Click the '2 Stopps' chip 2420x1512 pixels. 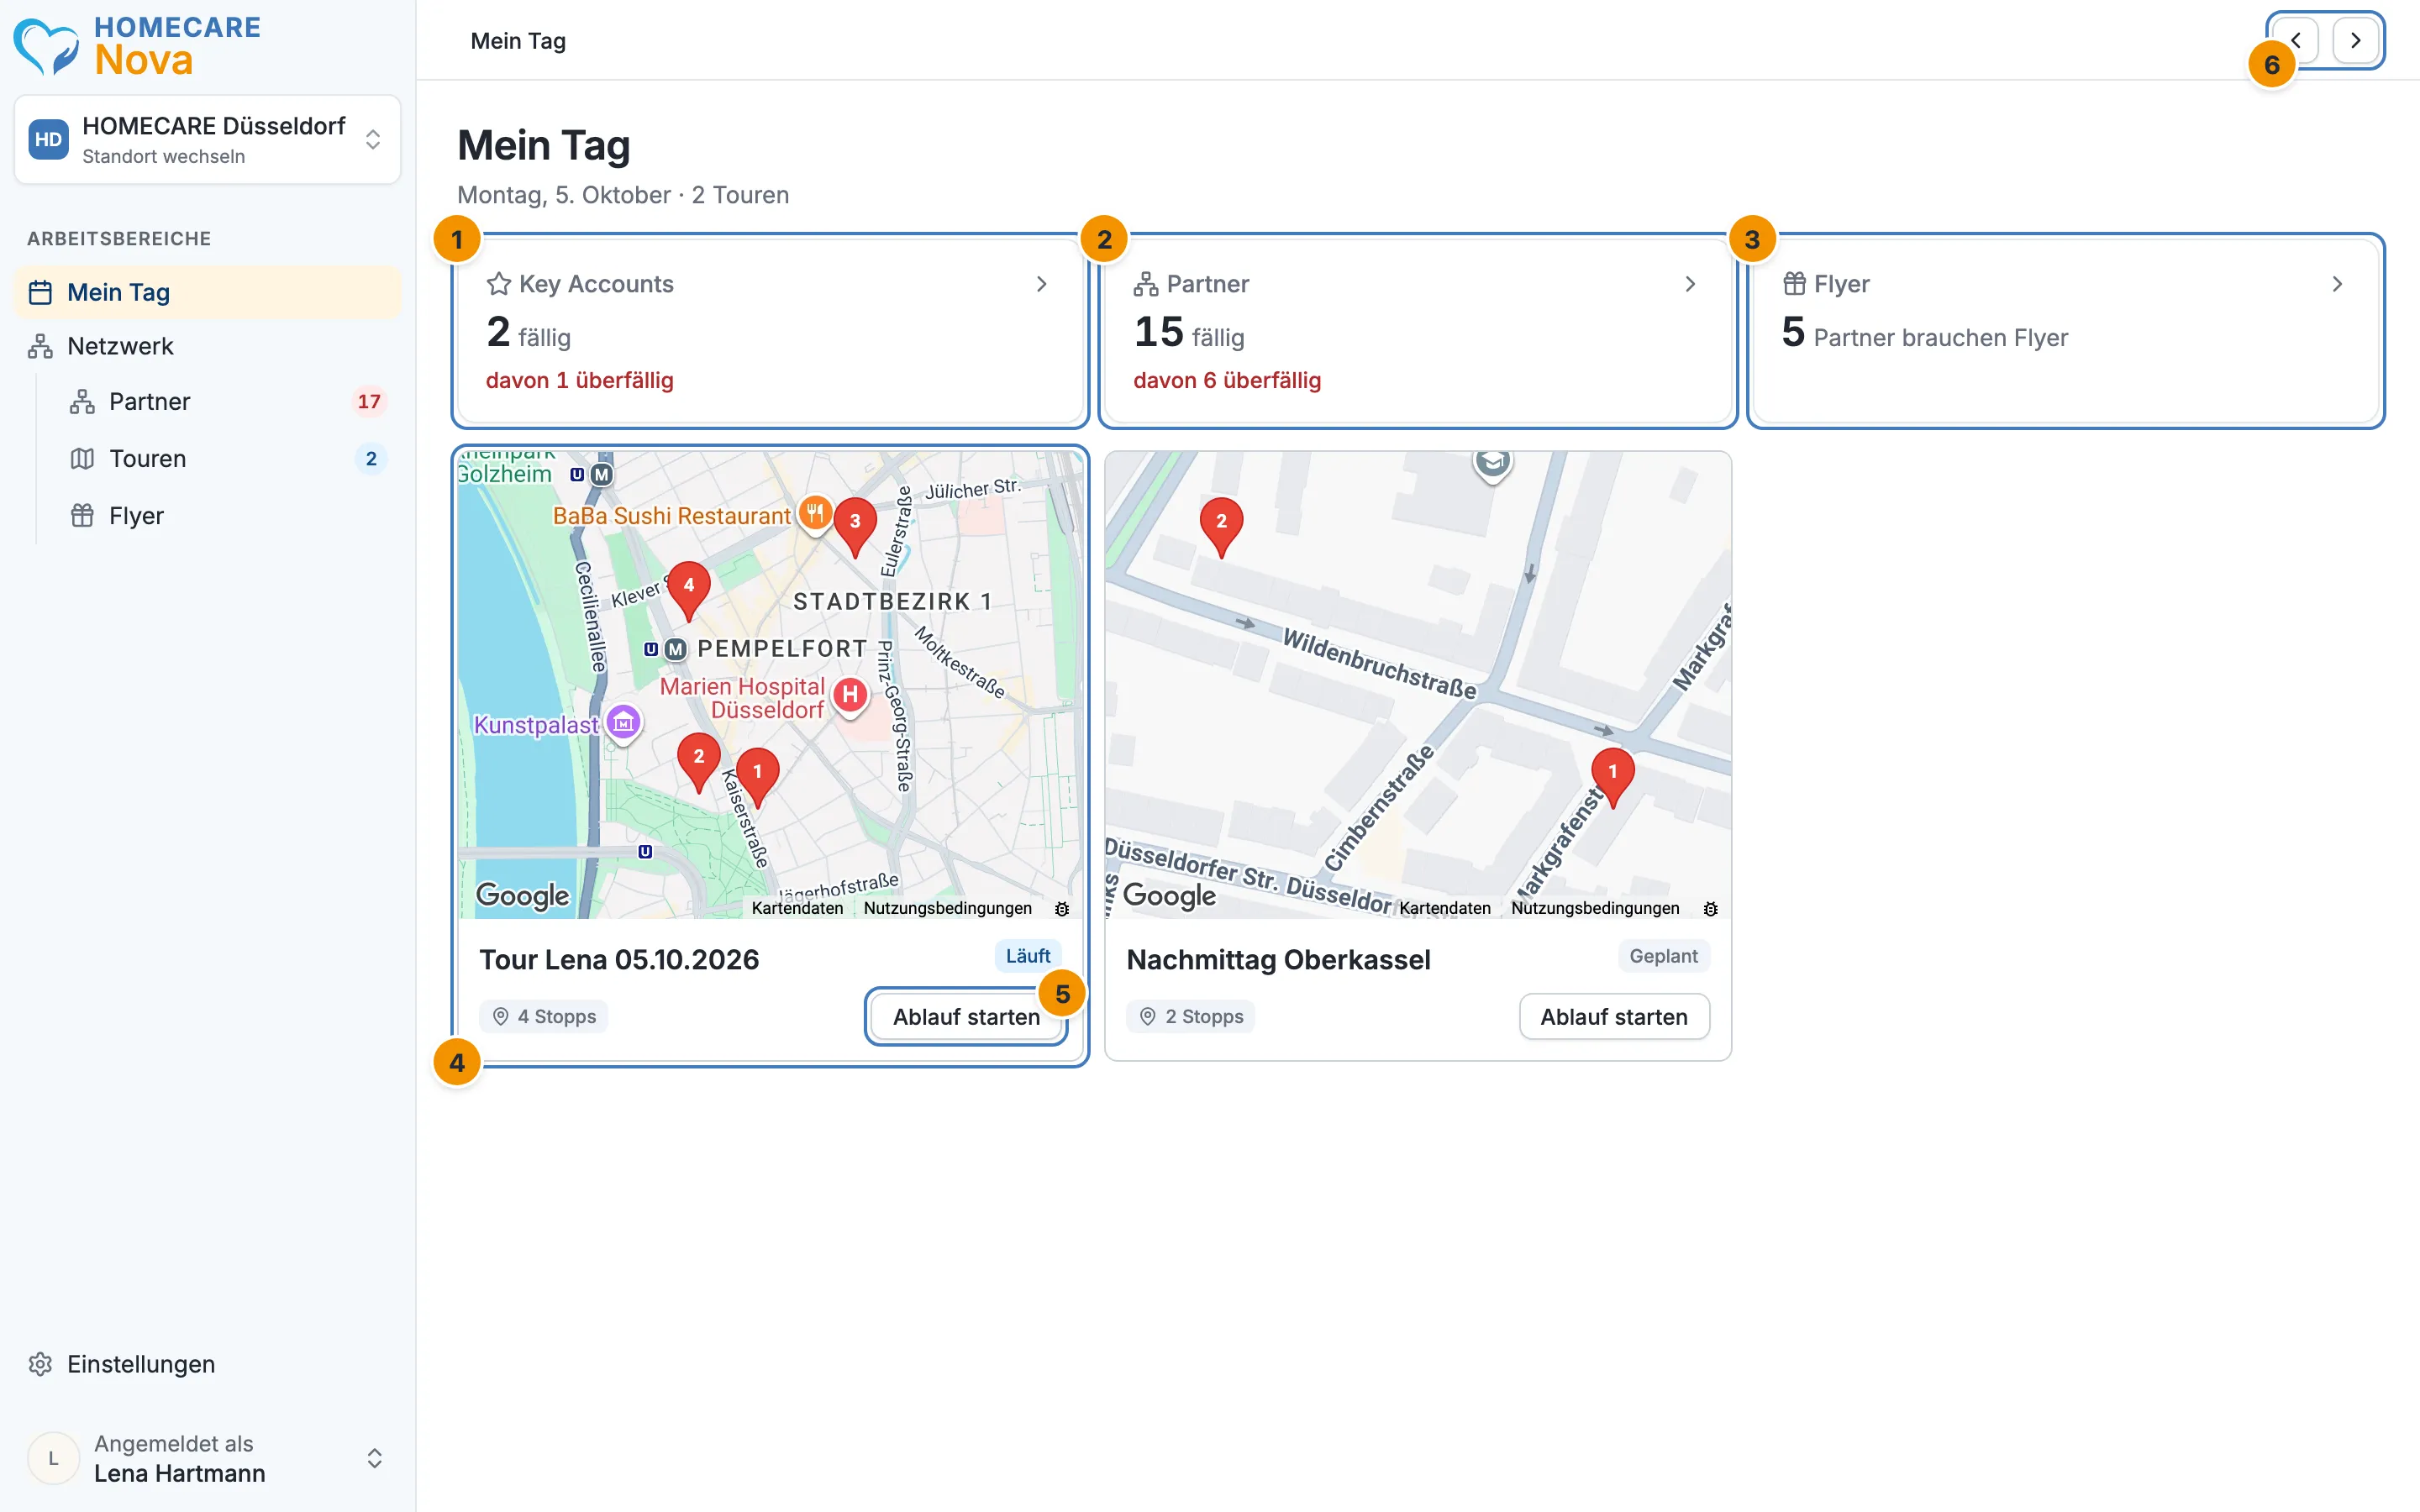pyautogui.click(x=1191, y=1016)
